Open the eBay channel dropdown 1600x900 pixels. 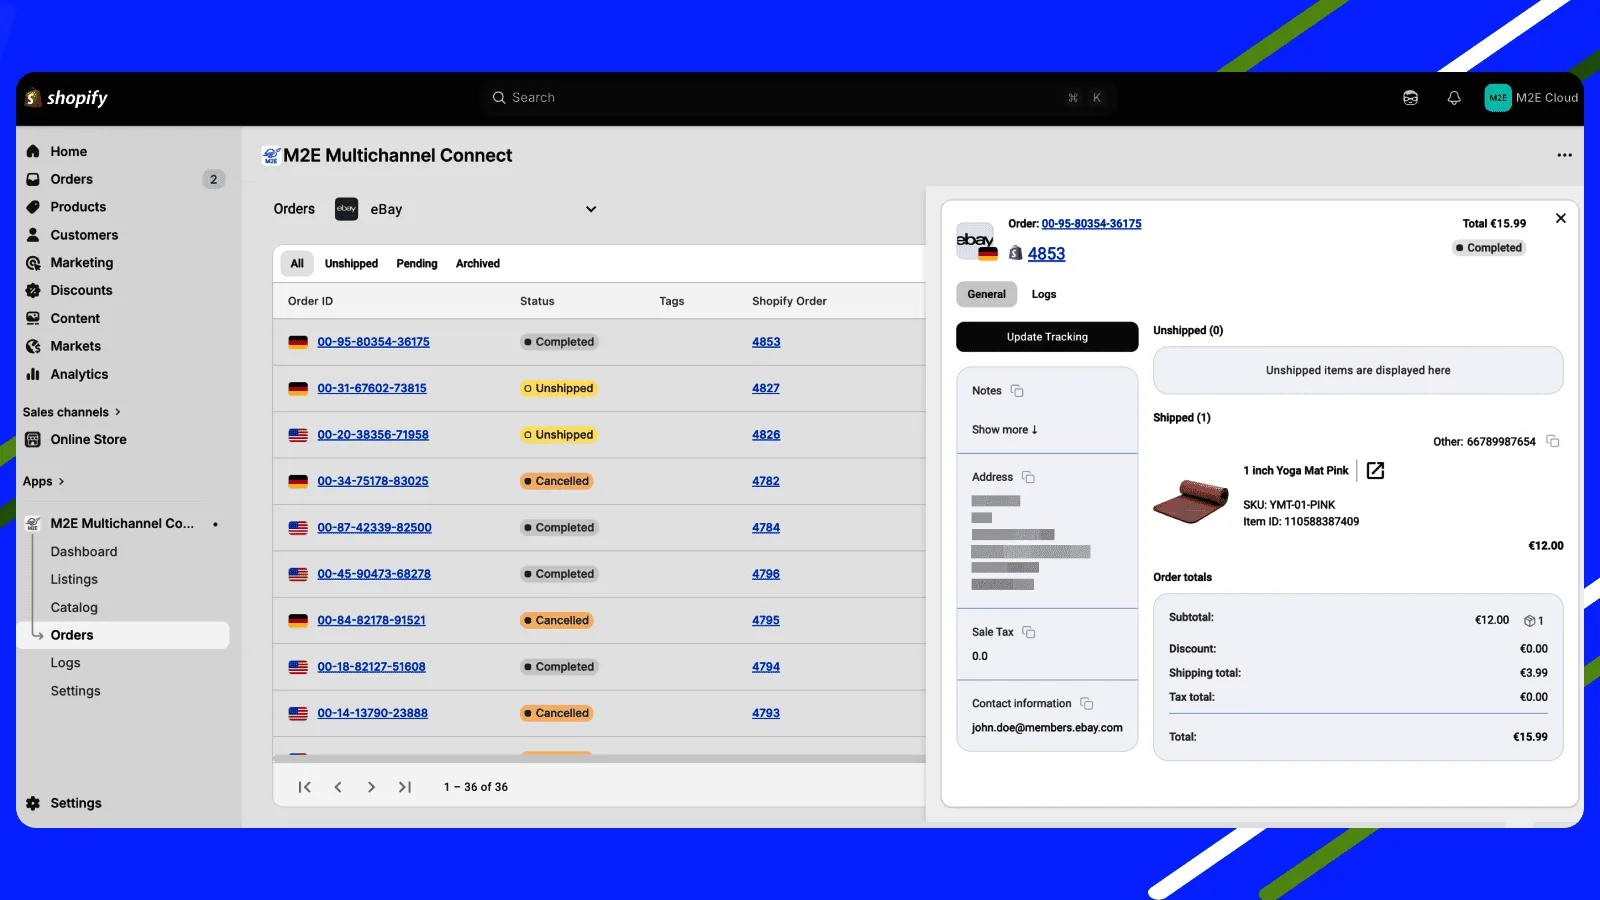[466, 209]
